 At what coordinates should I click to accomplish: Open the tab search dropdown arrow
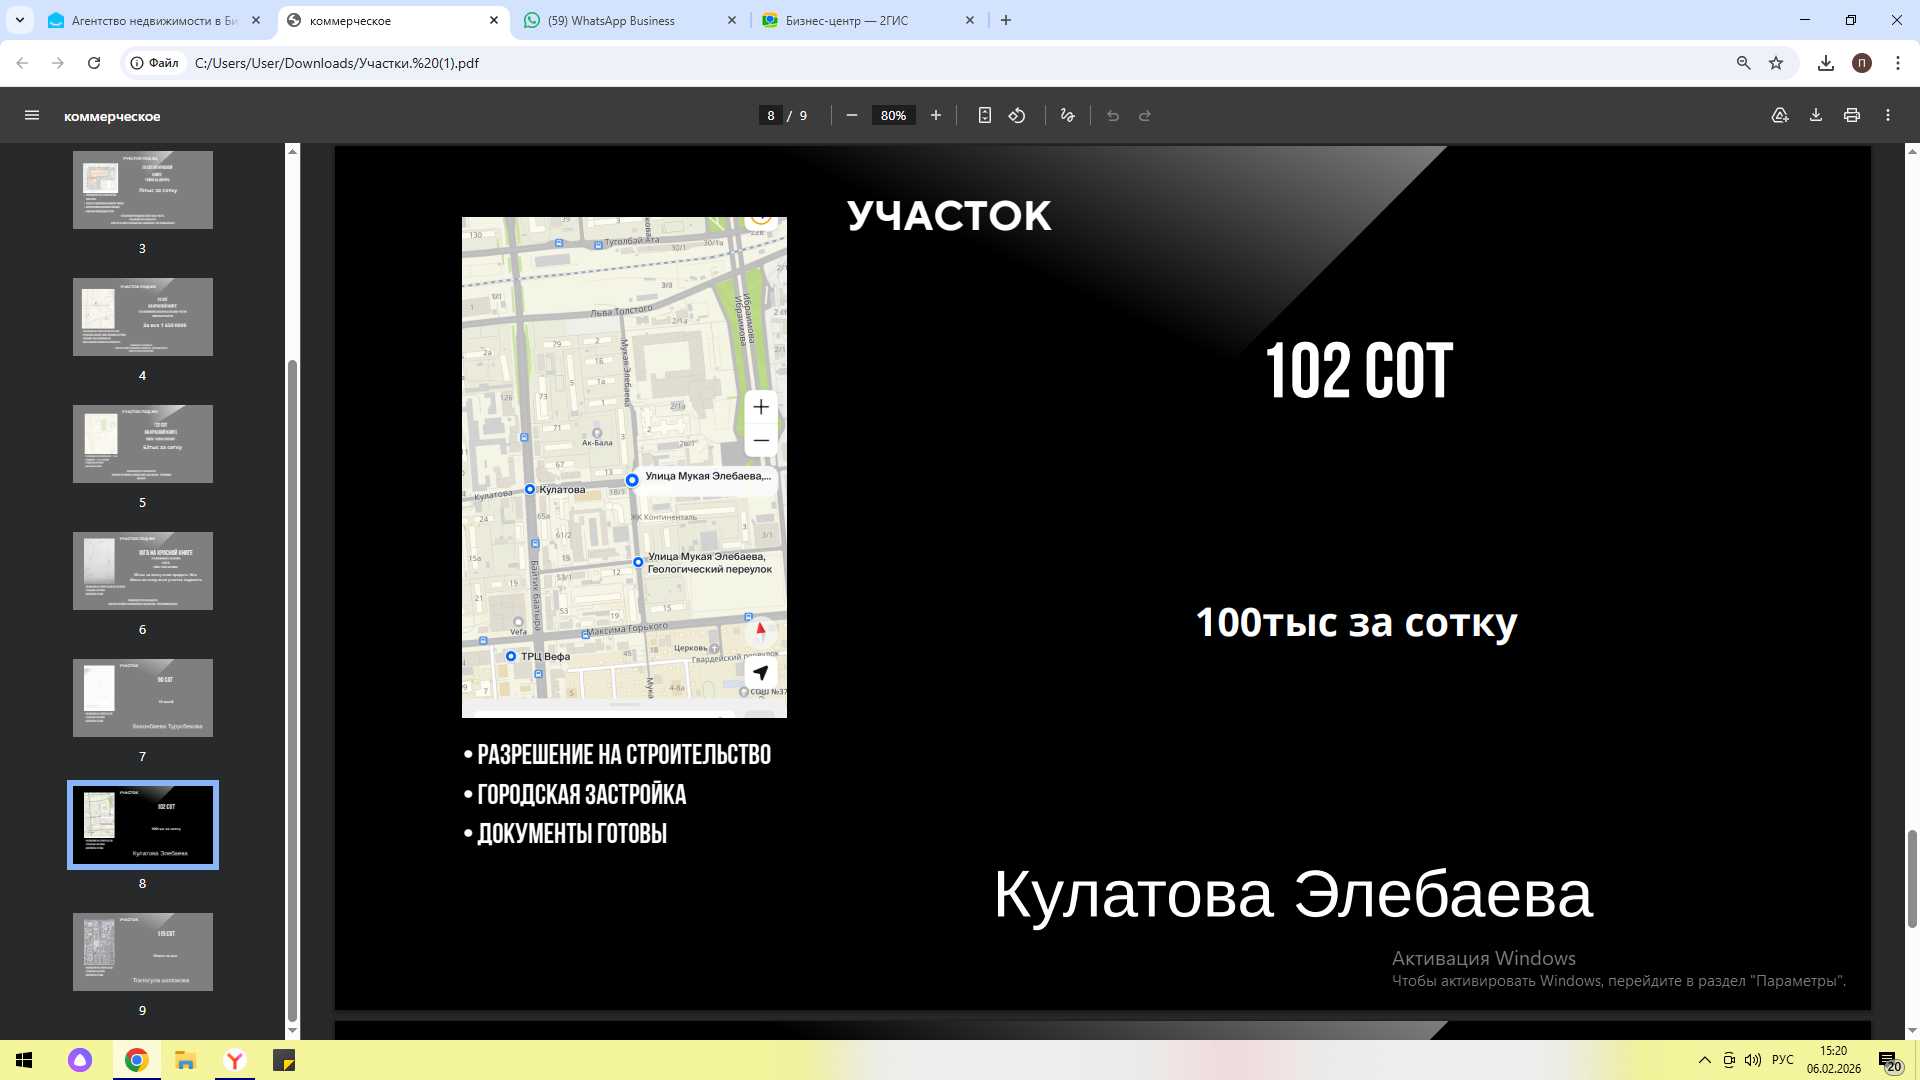(20, 20)
